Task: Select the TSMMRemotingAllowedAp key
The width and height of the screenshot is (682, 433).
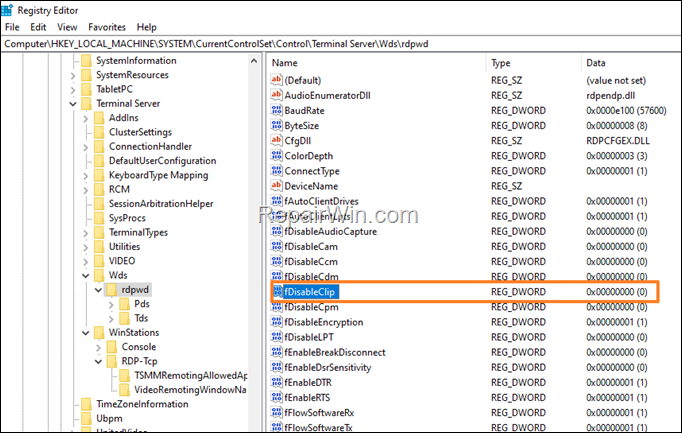Action: 191,375
